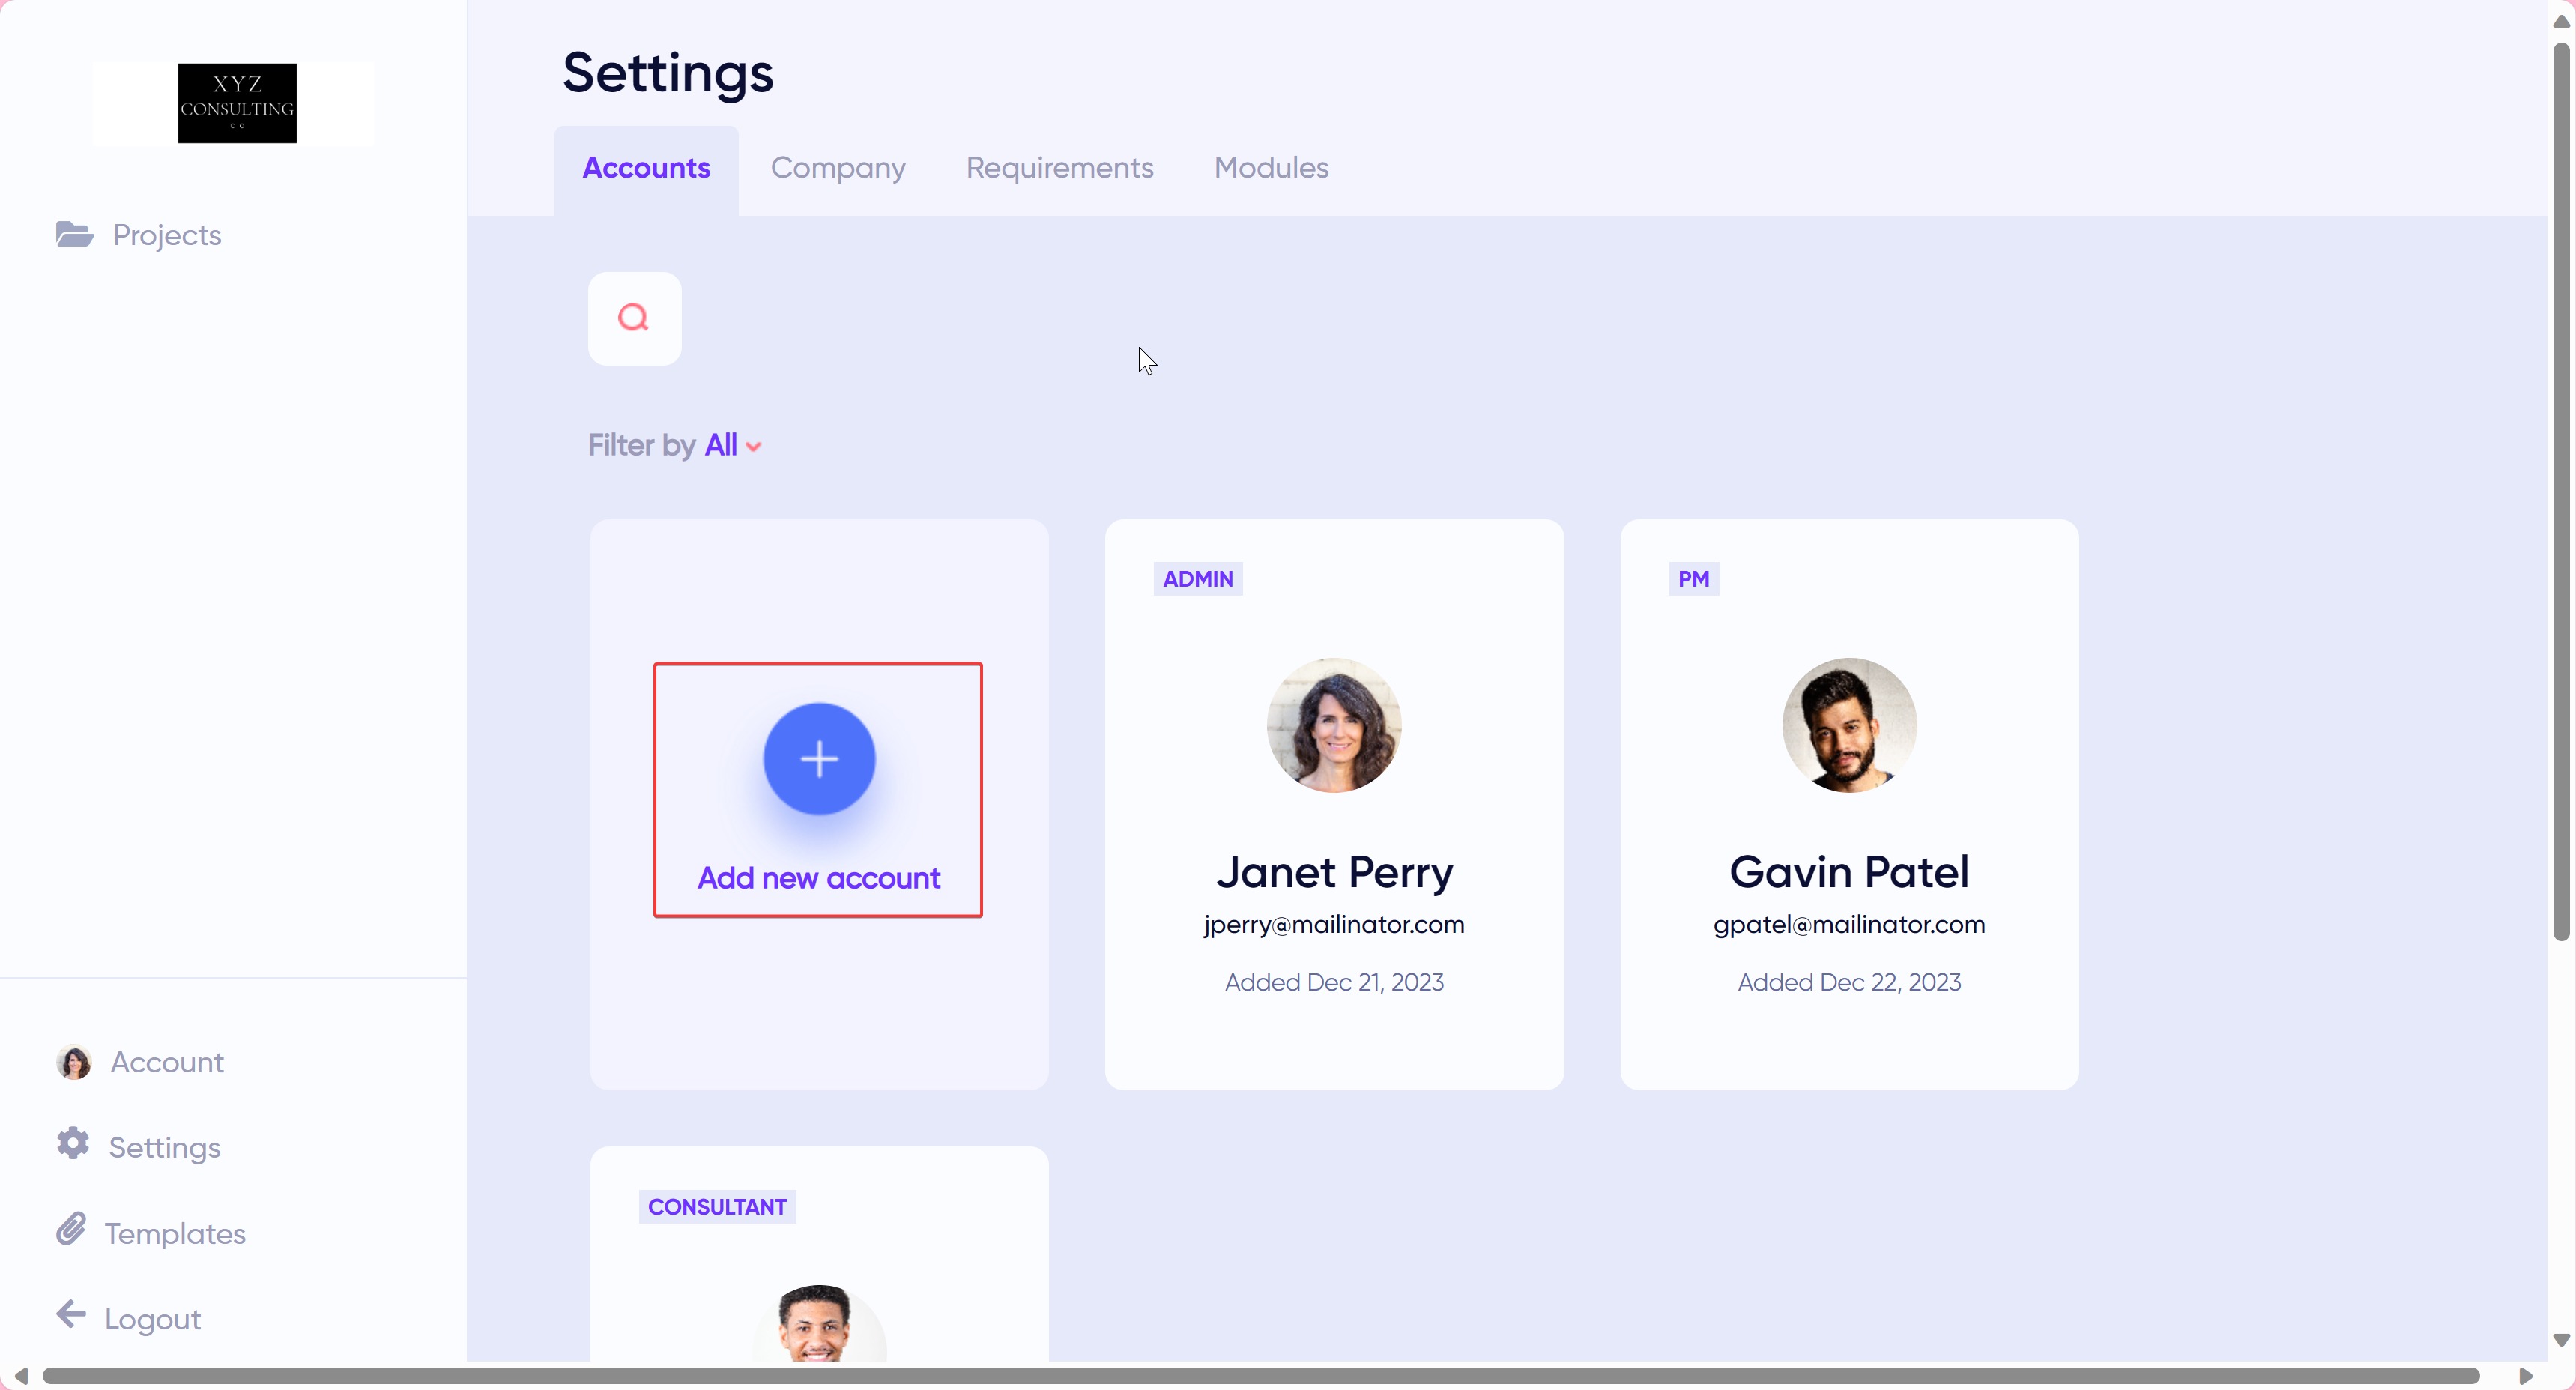Open the Requirements tab

(x=1059, y=168)
